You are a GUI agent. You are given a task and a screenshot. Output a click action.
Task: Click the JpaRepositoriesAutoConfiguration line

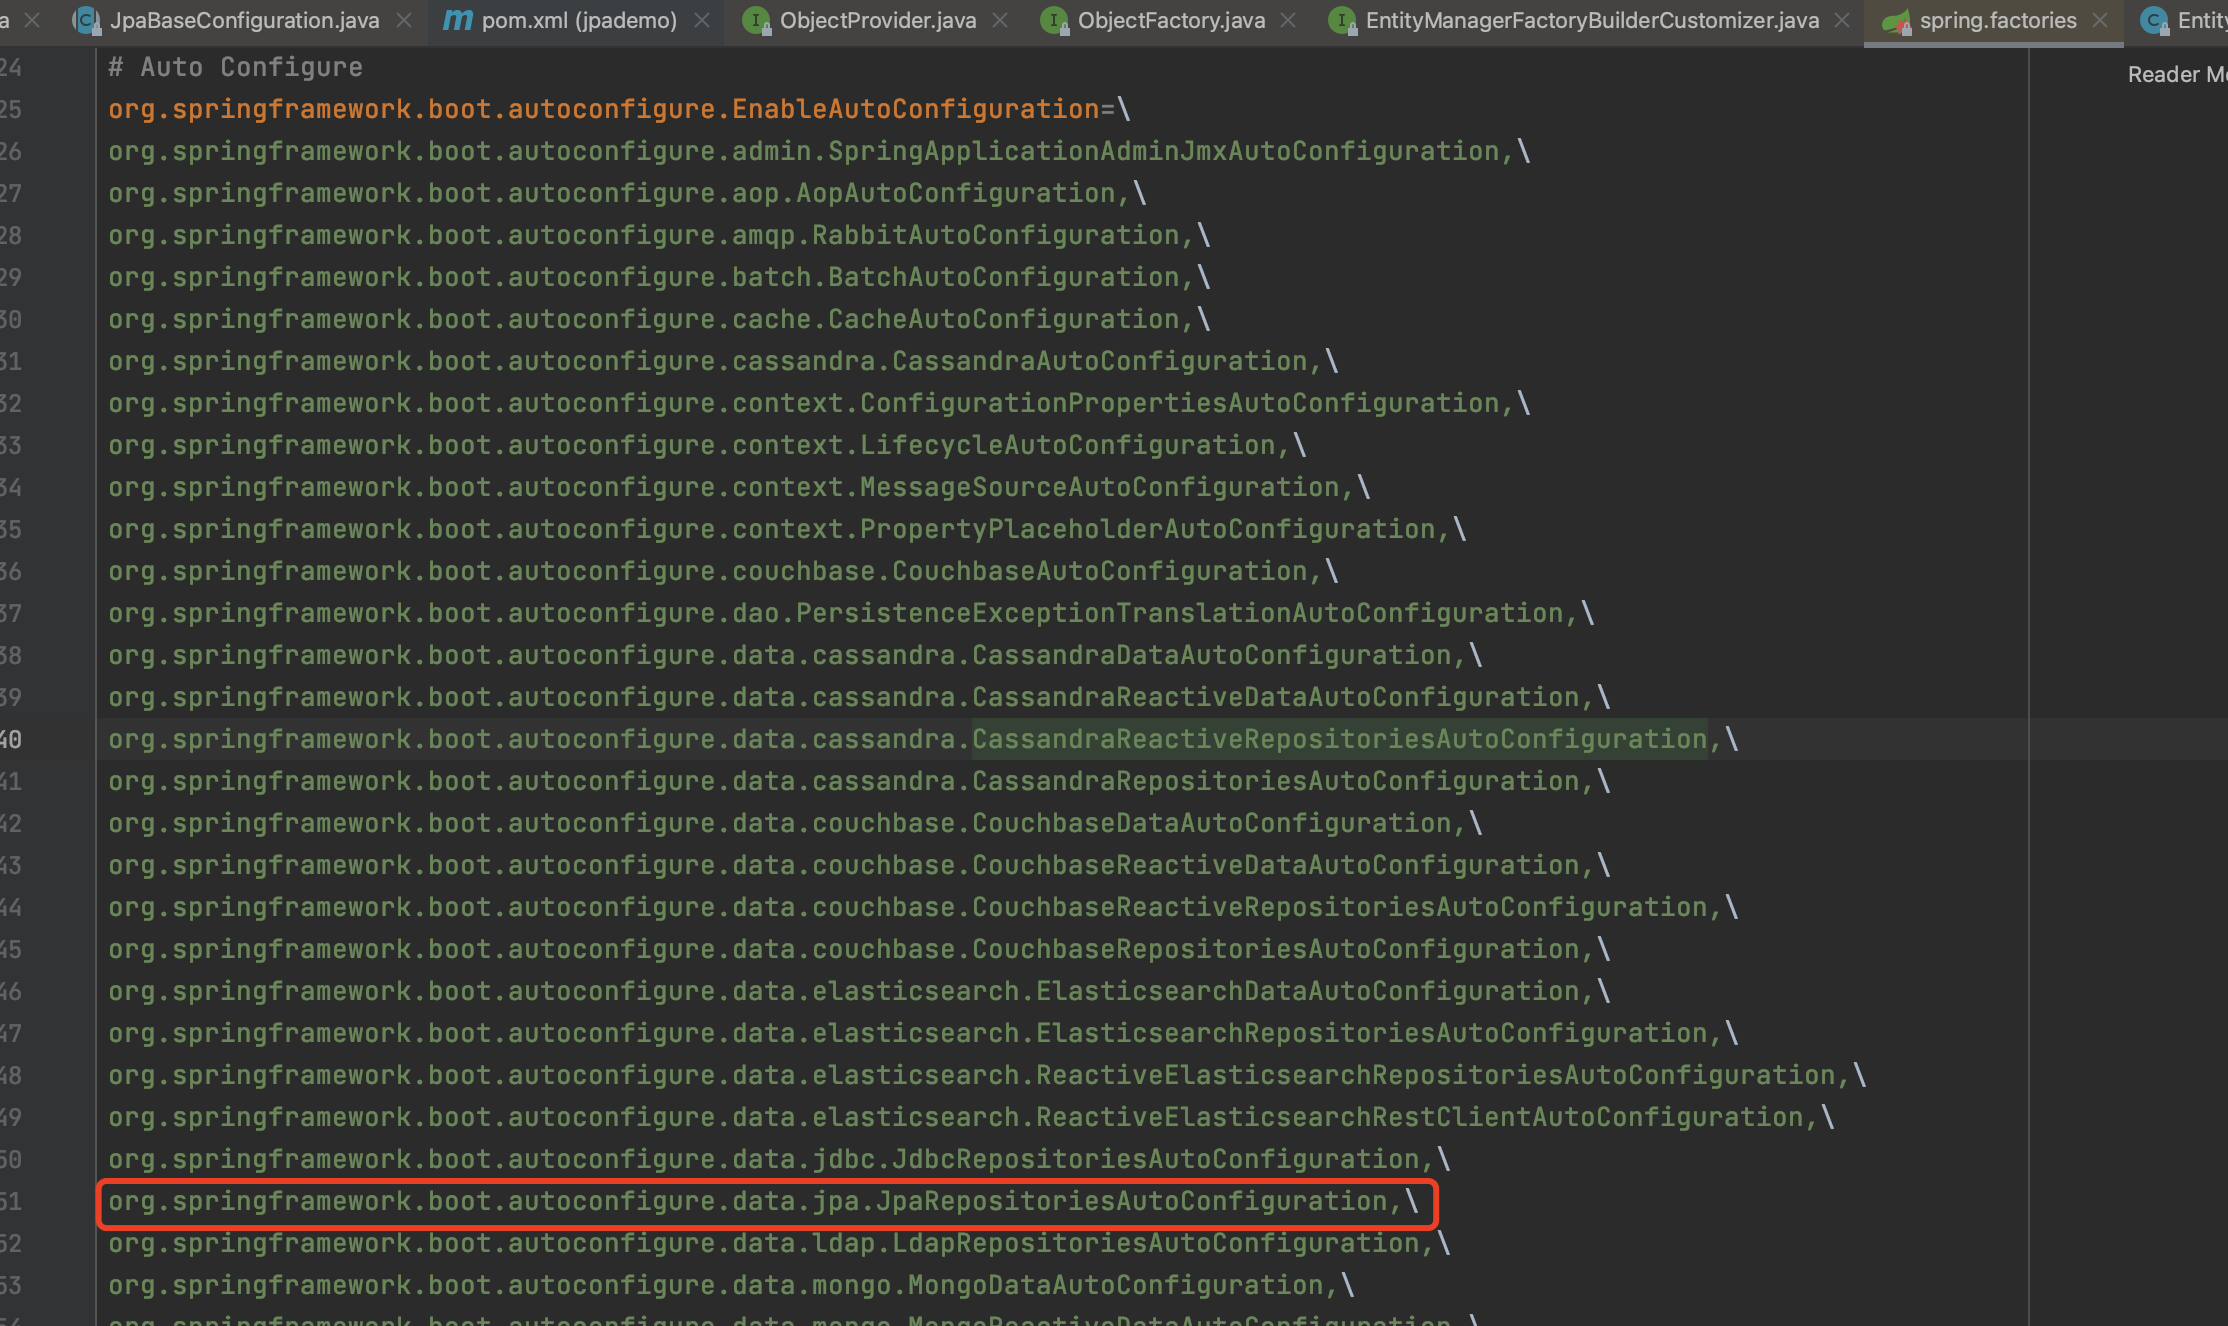(763, 1201)
